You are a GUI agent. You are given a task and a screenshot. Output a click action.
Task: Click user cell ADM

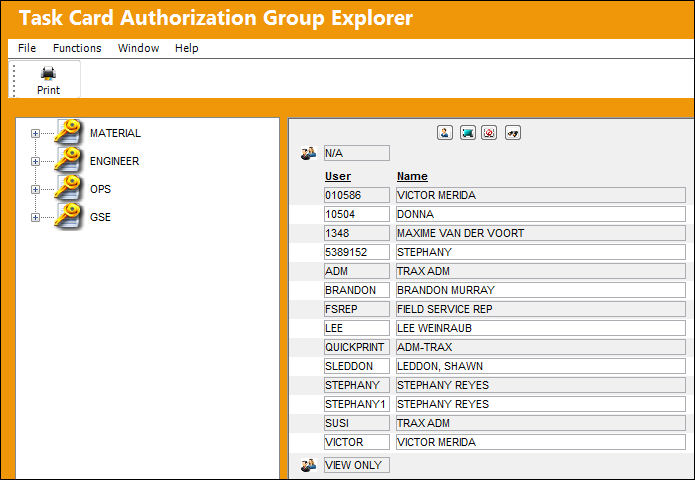[x=357, y=271]
